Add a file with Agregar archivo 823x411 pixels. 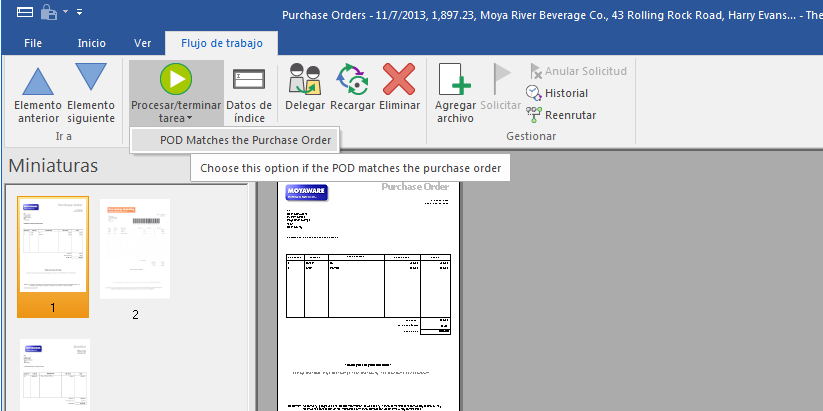455,93
